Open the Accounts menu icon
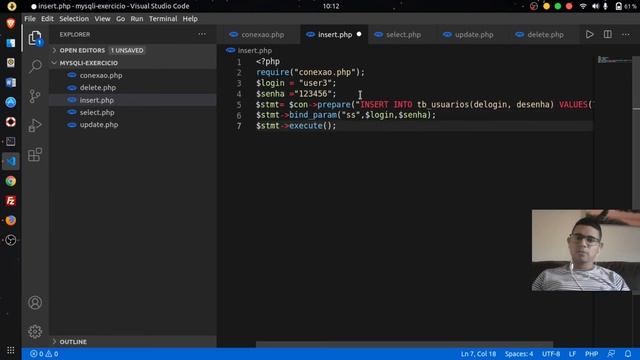The height and width of the screenshot is (360, 640). pos(35,303)
